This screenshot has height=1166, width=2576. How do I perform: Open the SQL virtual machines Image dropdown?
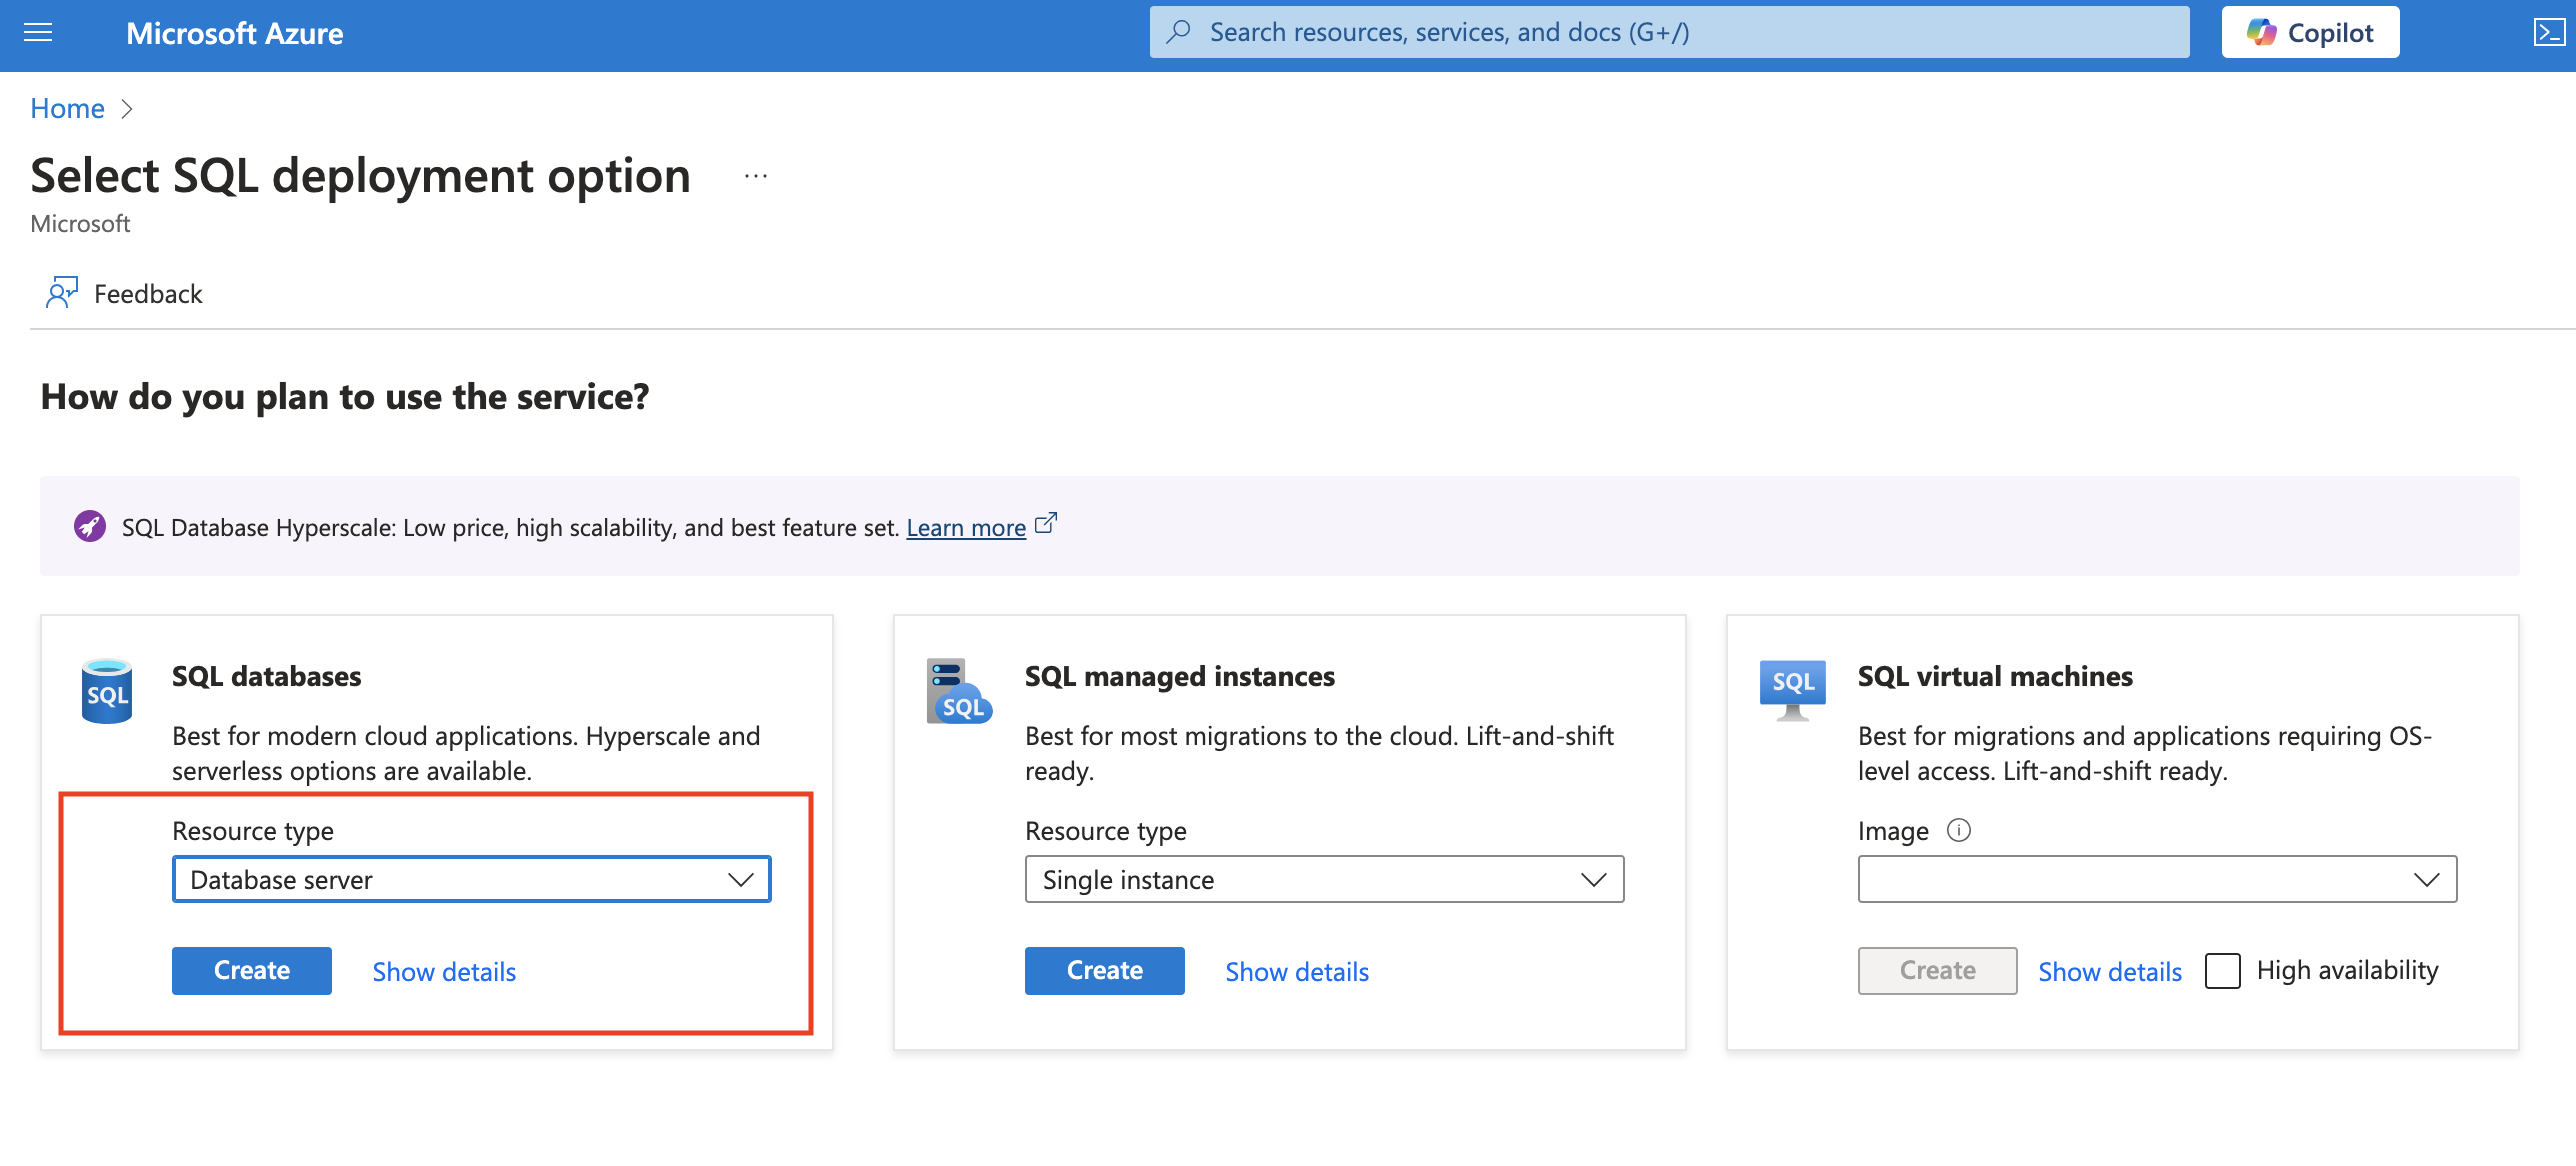pyautogui.click(x=2158, y=879)
